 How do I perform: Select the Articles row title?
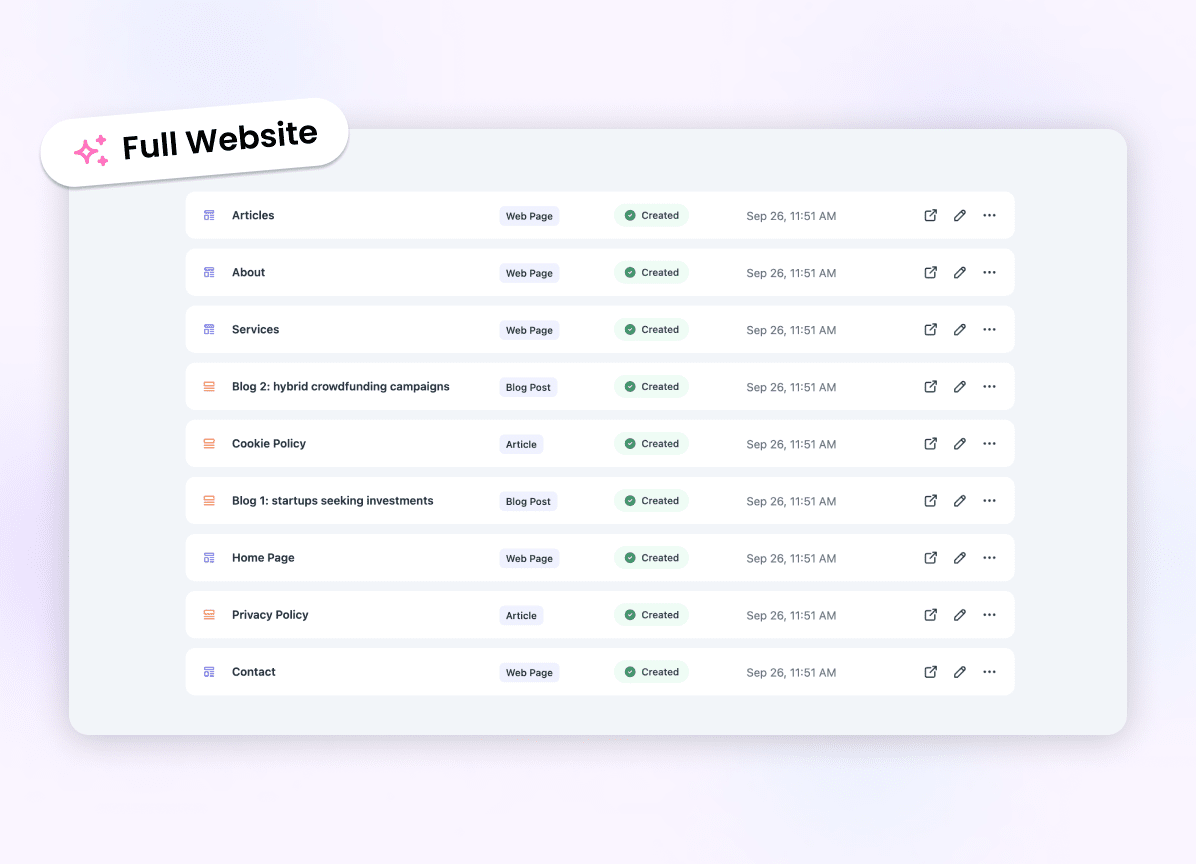[x=253, y=215]
